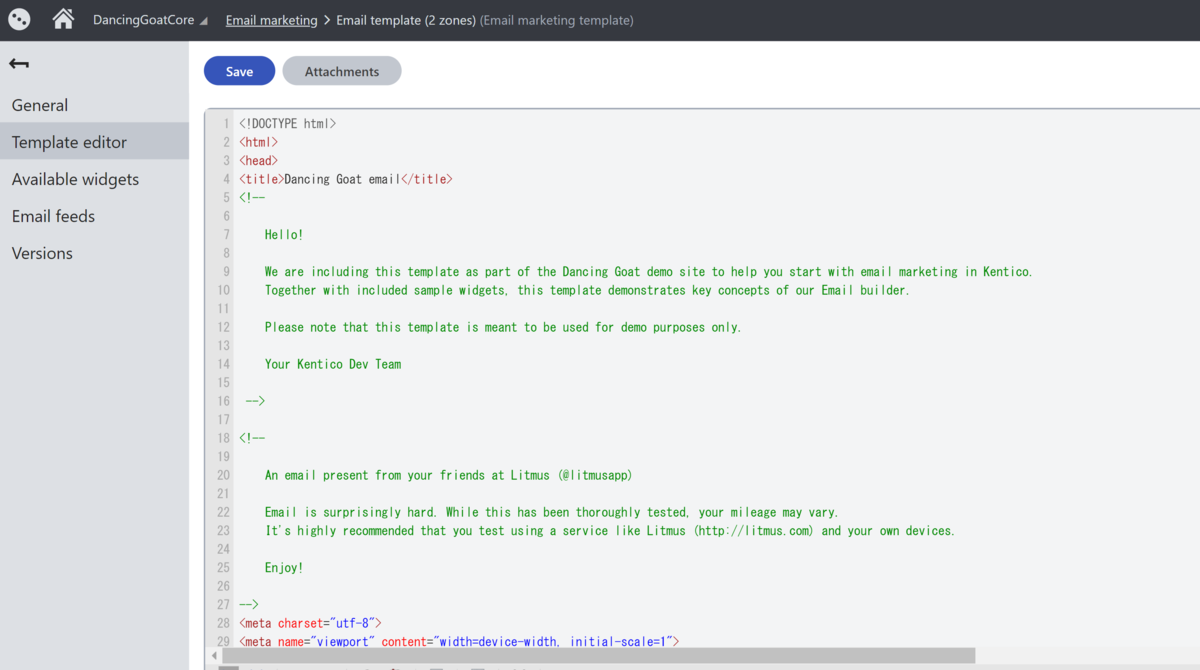Go to the Versions tab
The width and height of the screenshot is (1200, 670).
click(94, 253)
